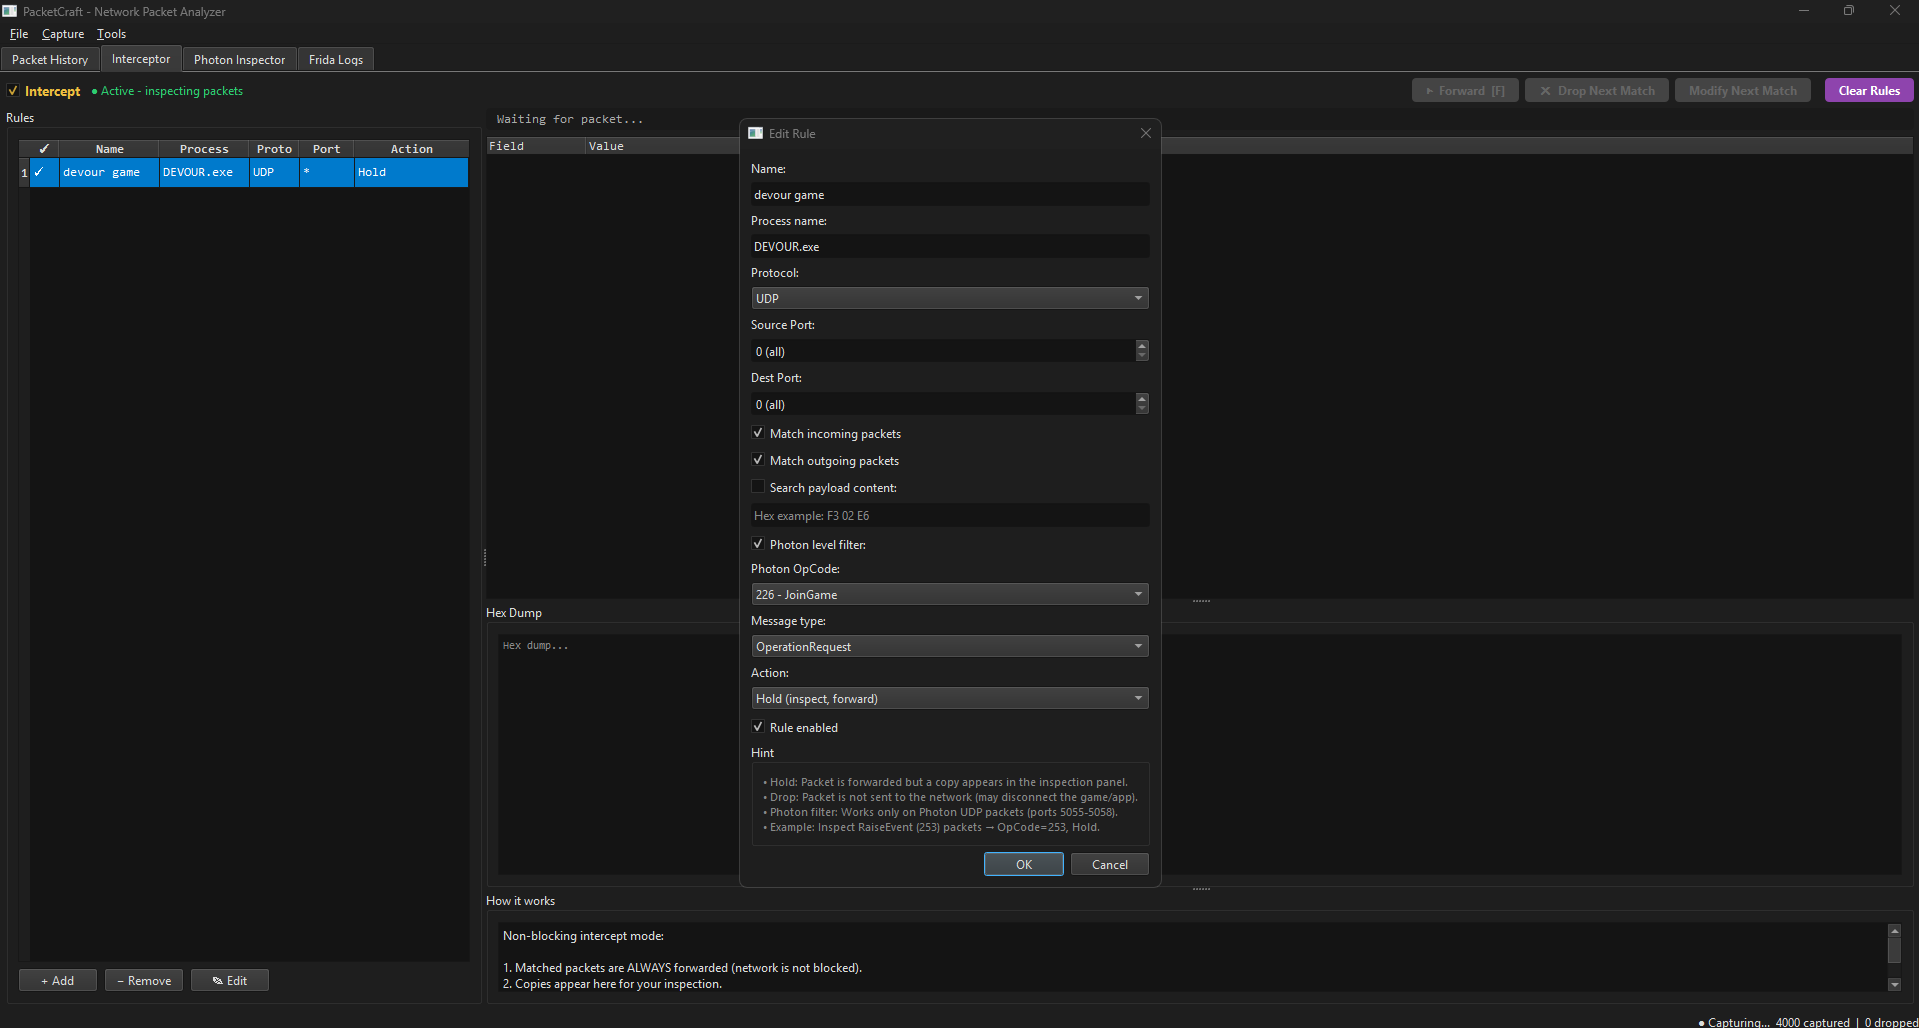Click the Source Port field

point(943,351)
